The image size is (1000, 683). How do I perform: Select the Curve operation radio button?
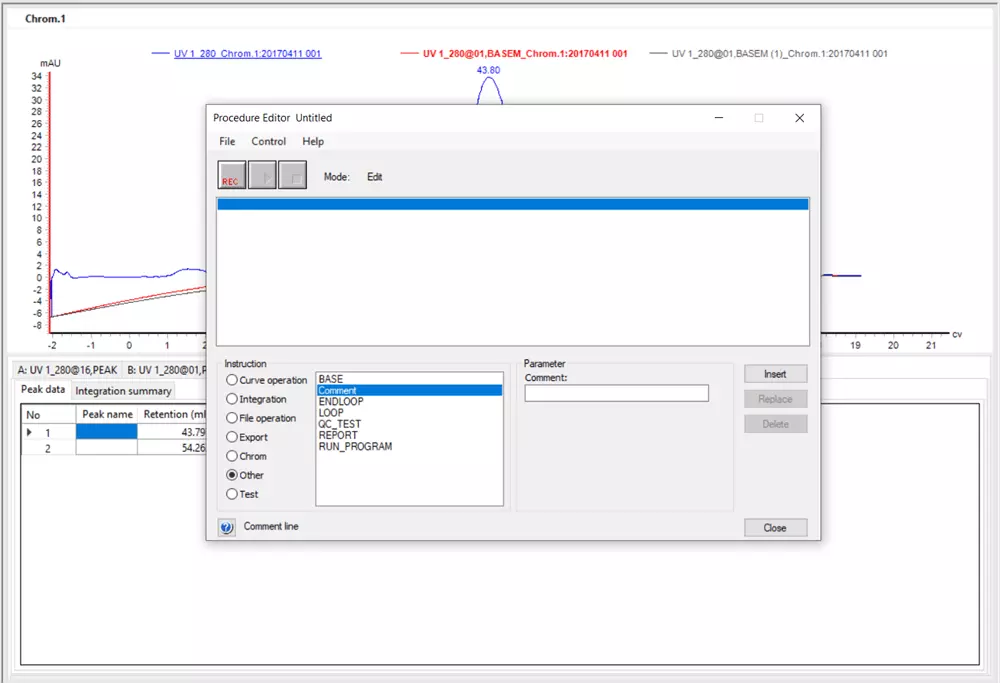[x=232, y=380]
